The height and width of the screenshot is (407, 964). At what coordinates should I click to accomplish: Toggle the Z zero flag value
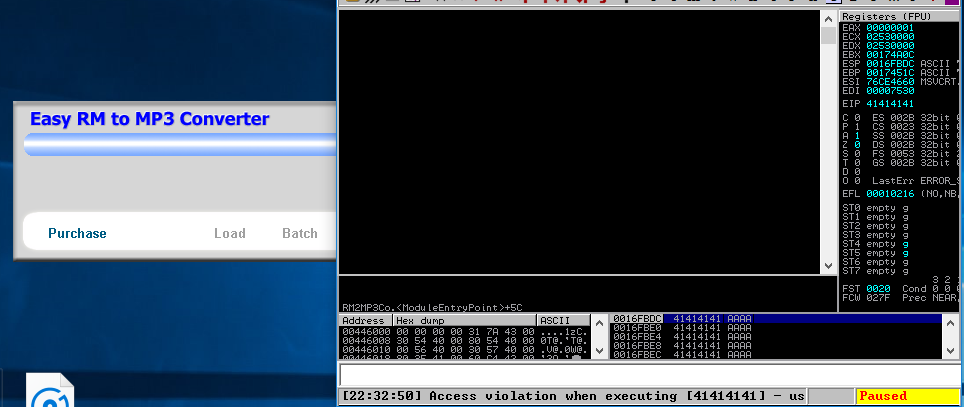(x=857, y=144)
